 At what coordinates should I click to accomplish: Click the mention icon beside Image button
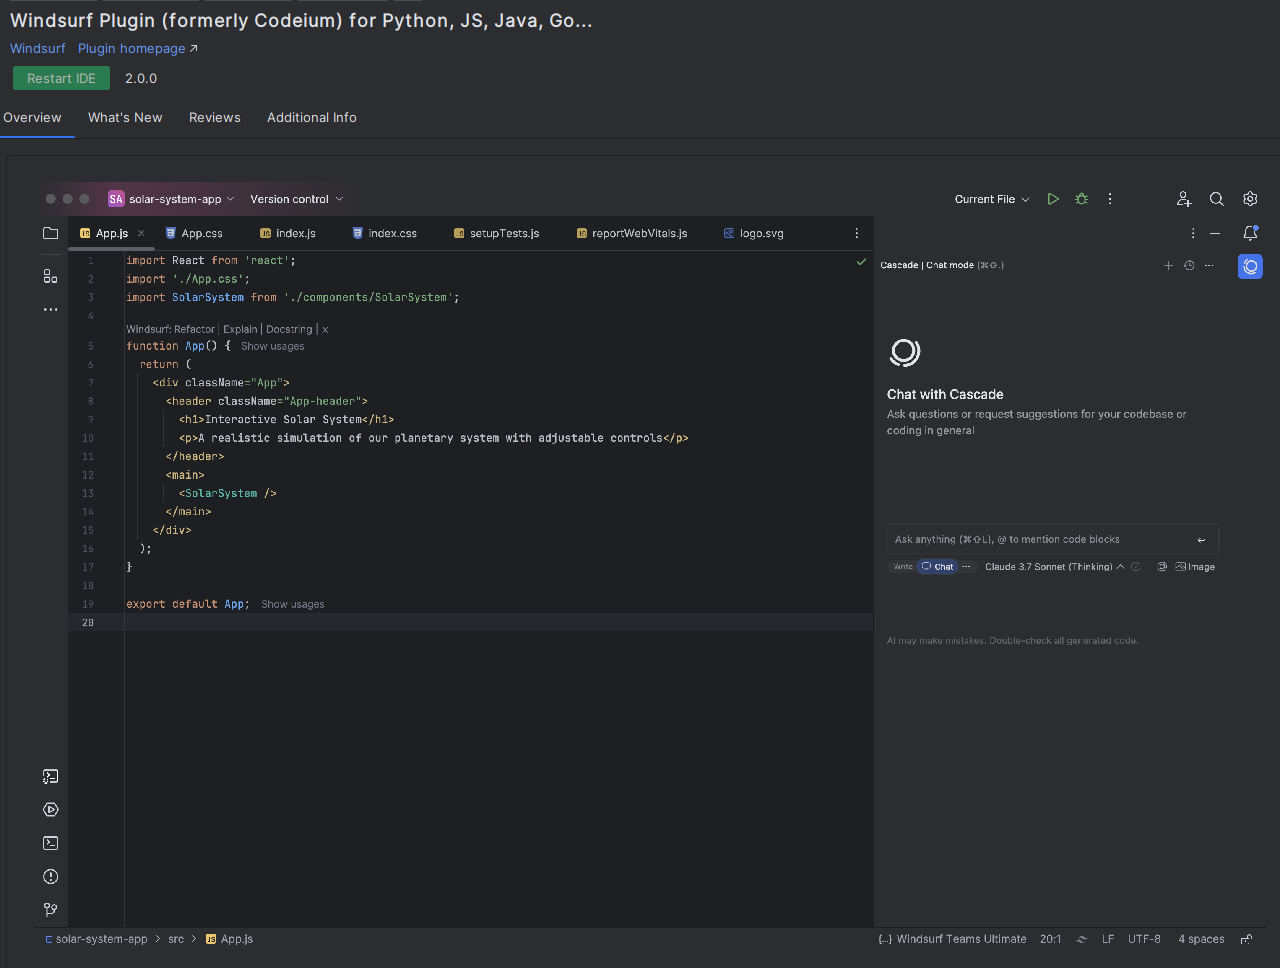pyautogui.click(x=1162, y=567)
